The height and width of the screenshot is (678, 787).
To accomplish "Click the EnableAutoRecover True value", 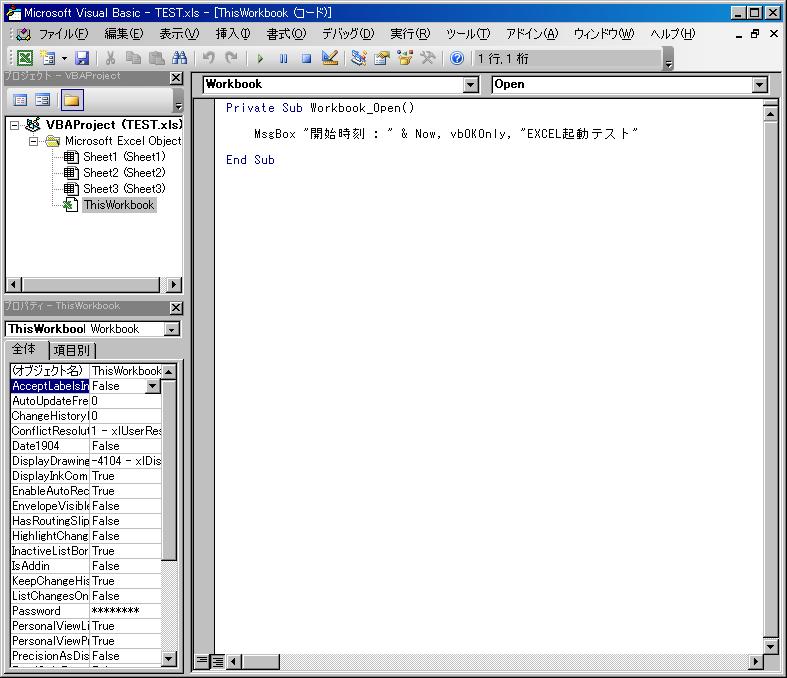I will 125,491.
